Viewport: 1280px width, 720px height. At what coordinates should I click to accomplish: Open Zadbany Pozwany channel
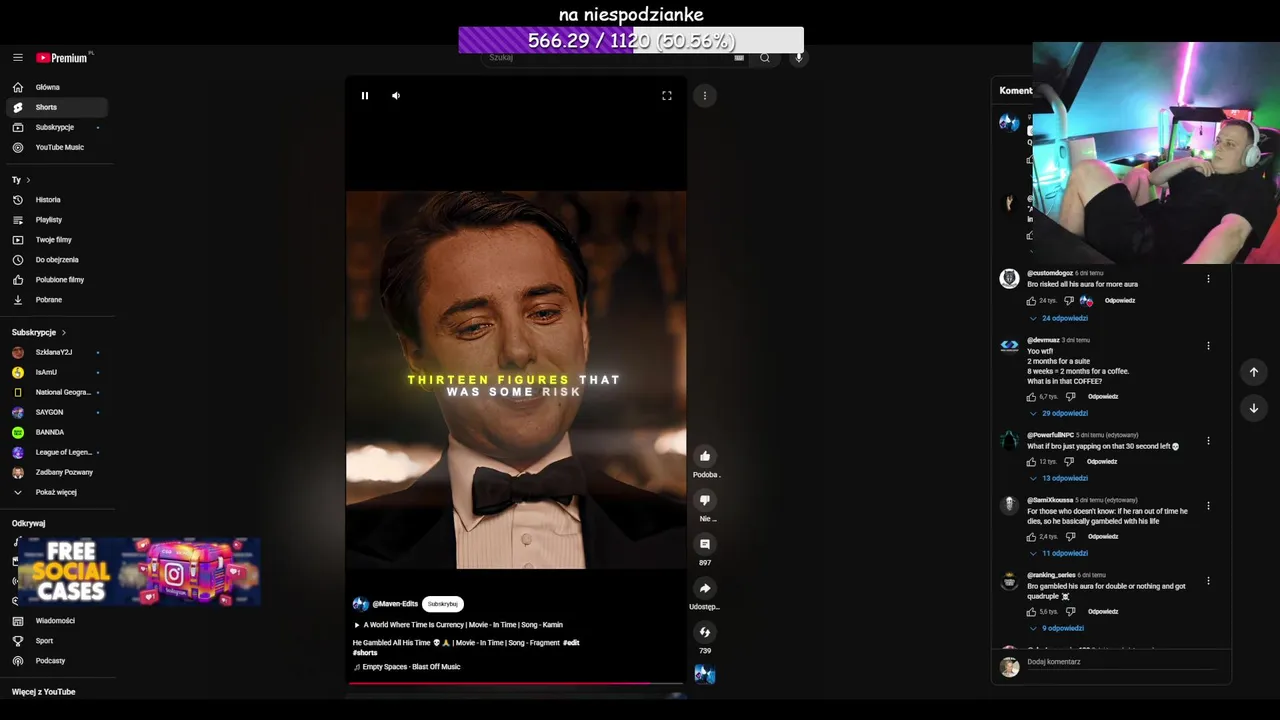pyautogui.click(x=57, y=472)
